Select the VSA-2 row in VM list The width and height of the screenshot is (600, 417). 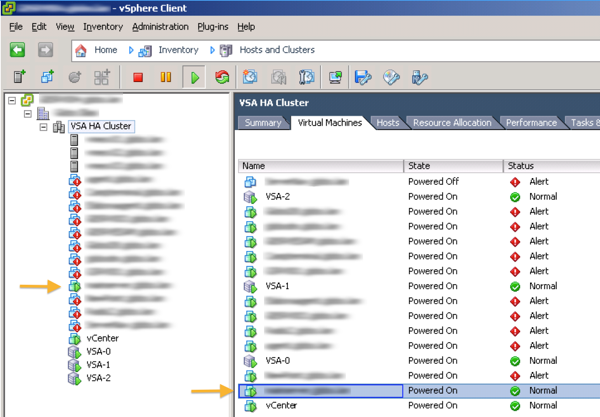click(x=419, y=196)
